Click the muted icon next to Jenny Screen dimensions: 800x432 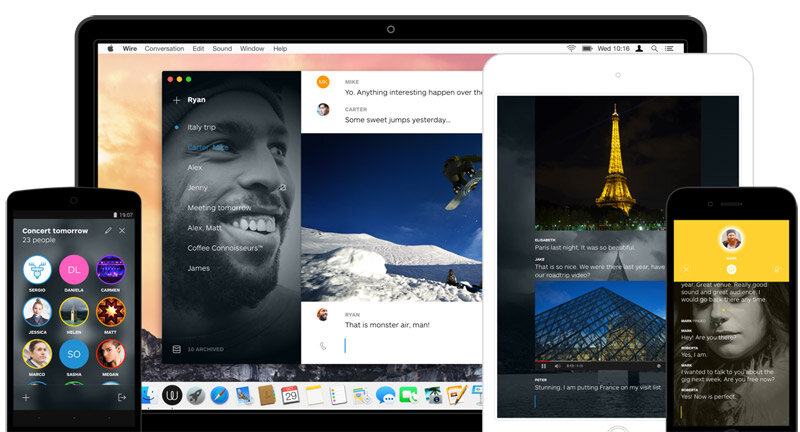[282, 187]
